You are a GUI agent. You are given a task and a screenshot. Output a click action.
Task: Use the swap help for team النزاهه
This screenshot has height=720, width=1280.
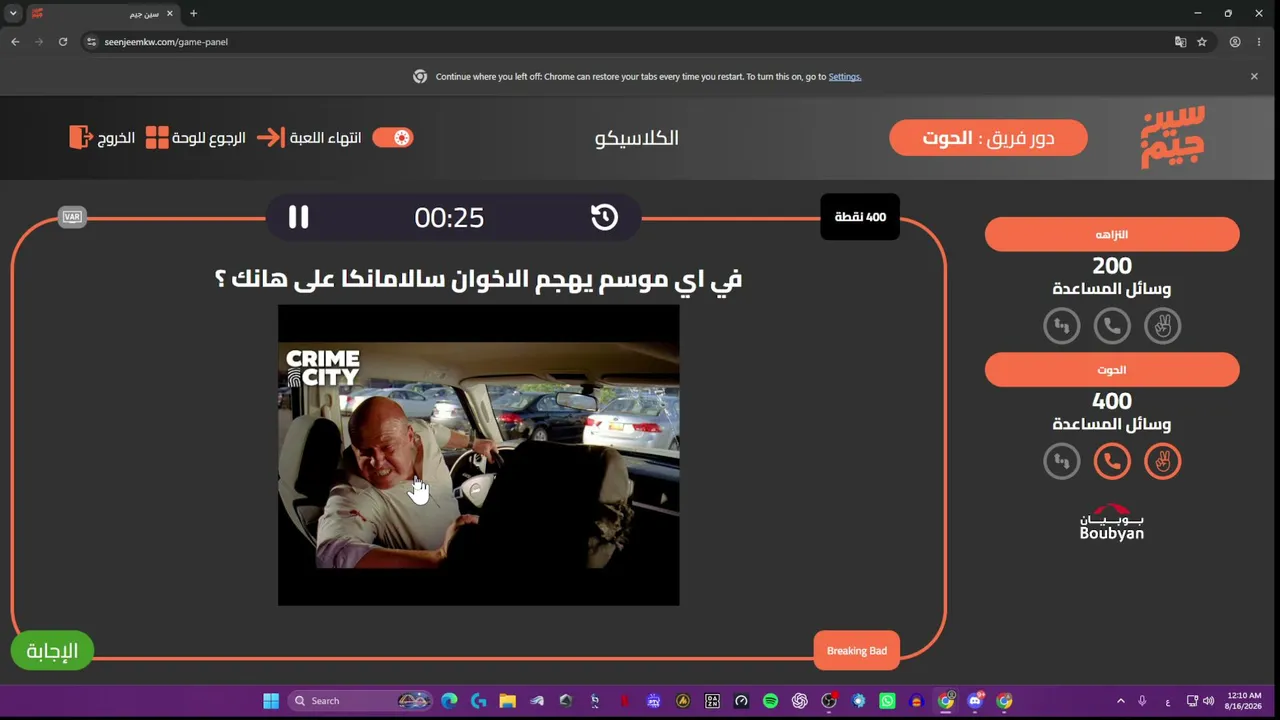pyautogui.click(x=1062, y=326)
